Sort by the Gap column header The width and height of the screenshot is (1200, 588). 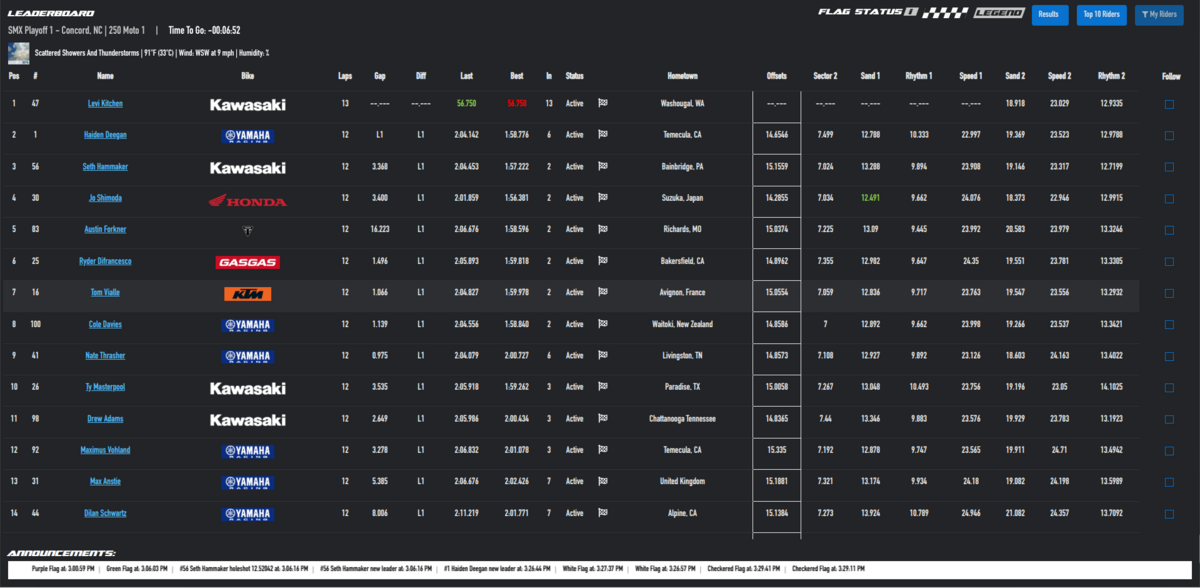[x=380, y=76]
